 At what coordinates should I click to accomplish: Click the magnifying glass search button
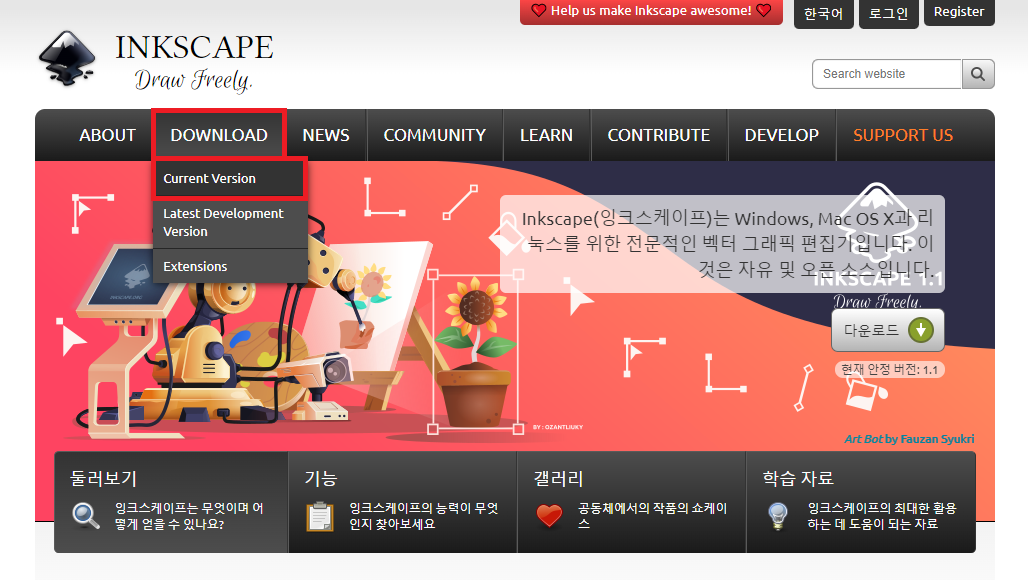click(978, 74)
